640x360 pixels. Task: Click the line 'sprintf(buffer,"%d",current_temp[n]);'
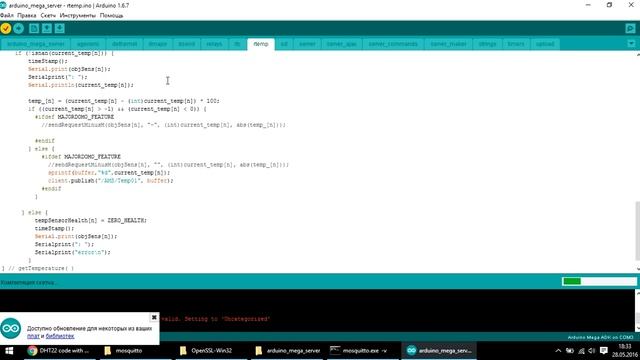pos(109,173)
